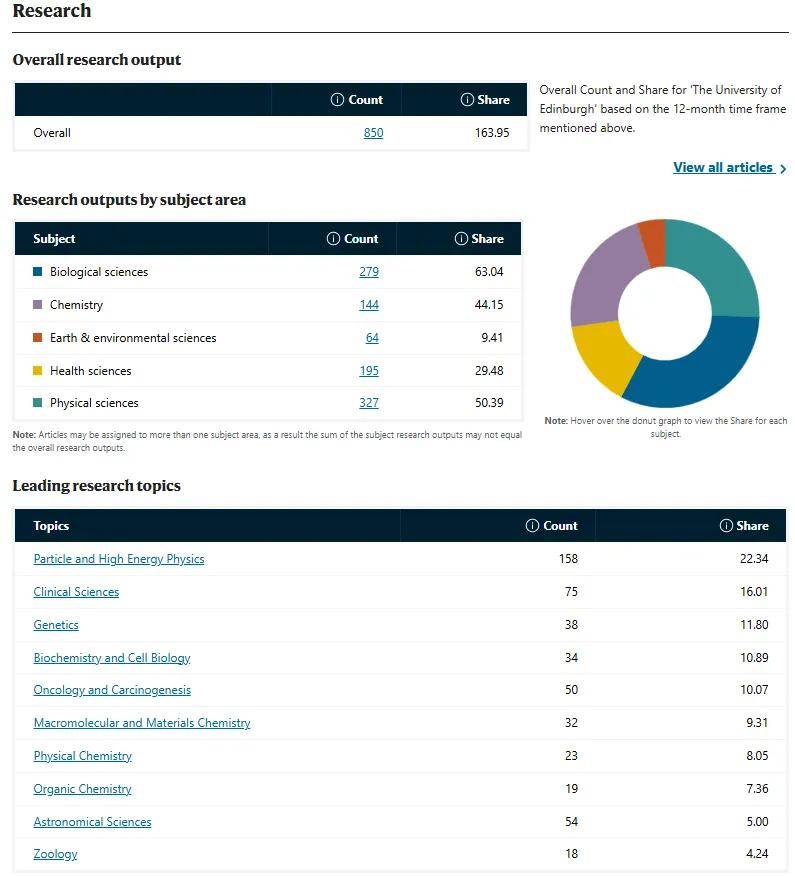Click info icon next to subject Count
Screen dimensions: 795x876
333,239
